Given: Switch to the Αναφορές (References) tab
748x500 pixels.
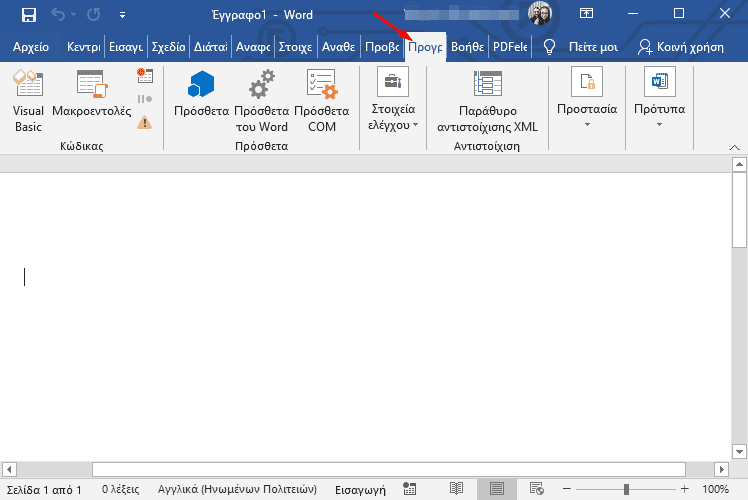Looking at the screenshot, I should tap(253, 47).
